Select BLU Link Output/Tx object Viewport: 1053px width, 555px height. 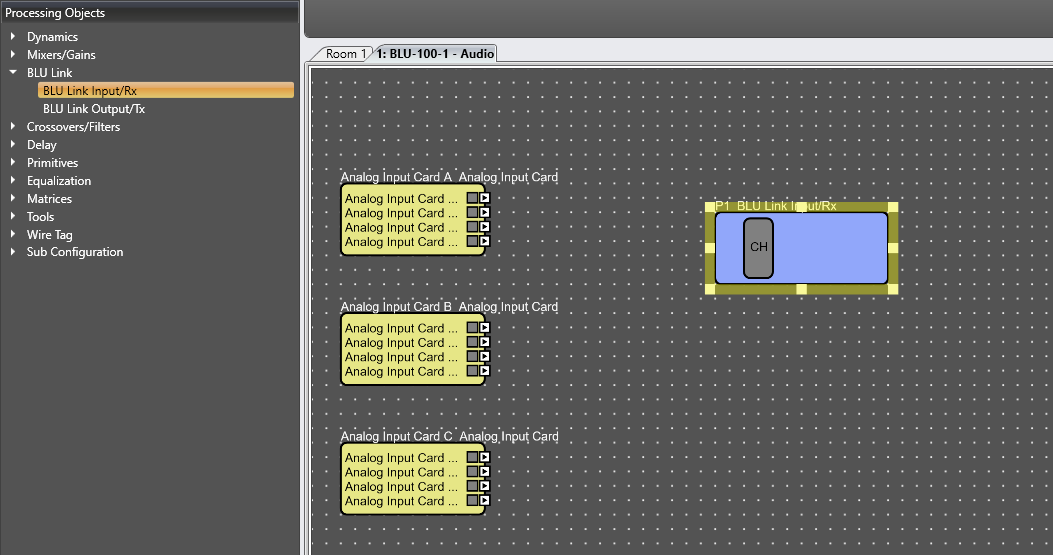click(x=94, y=108)
